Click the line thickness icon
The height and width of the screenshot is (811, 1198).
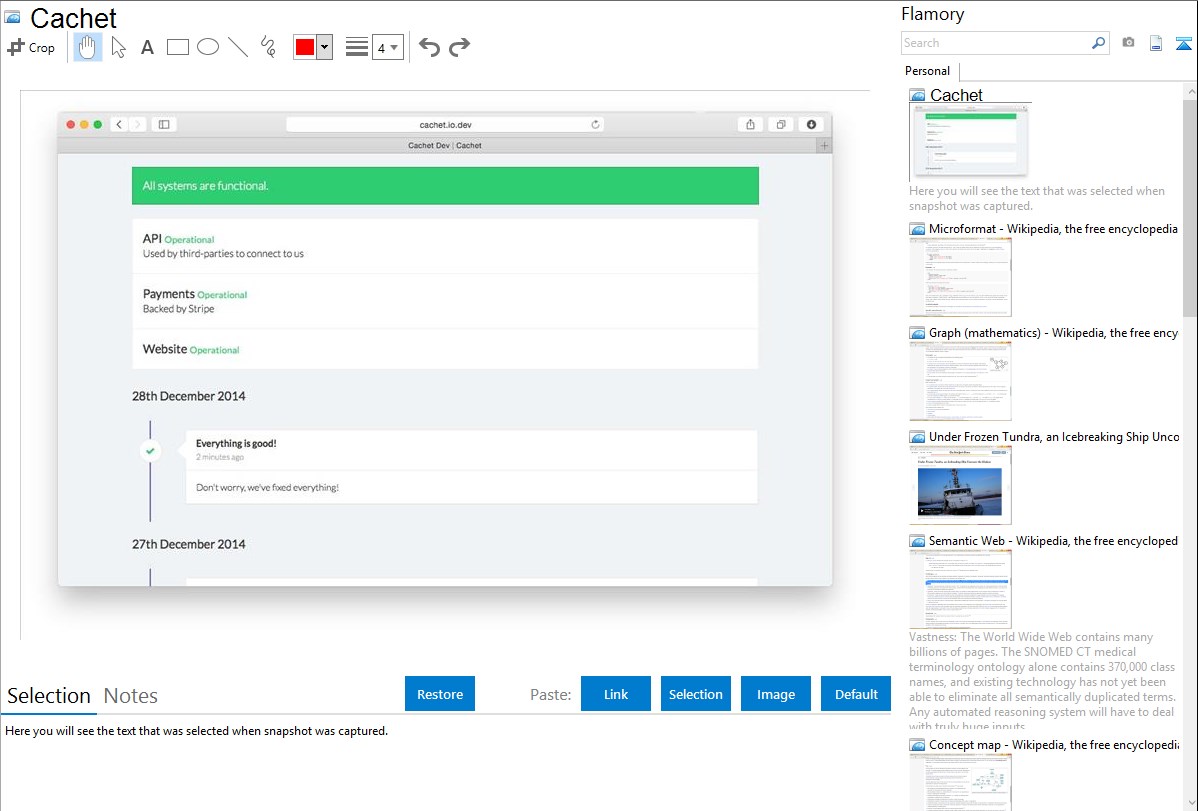[x=356, y=47]
